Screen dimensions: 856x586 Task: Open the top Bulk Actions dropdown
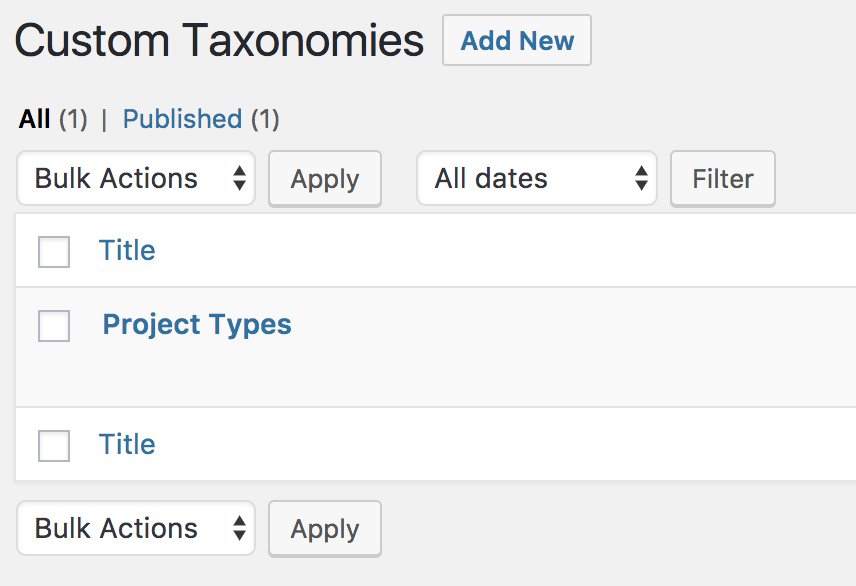tap(136, 179)
